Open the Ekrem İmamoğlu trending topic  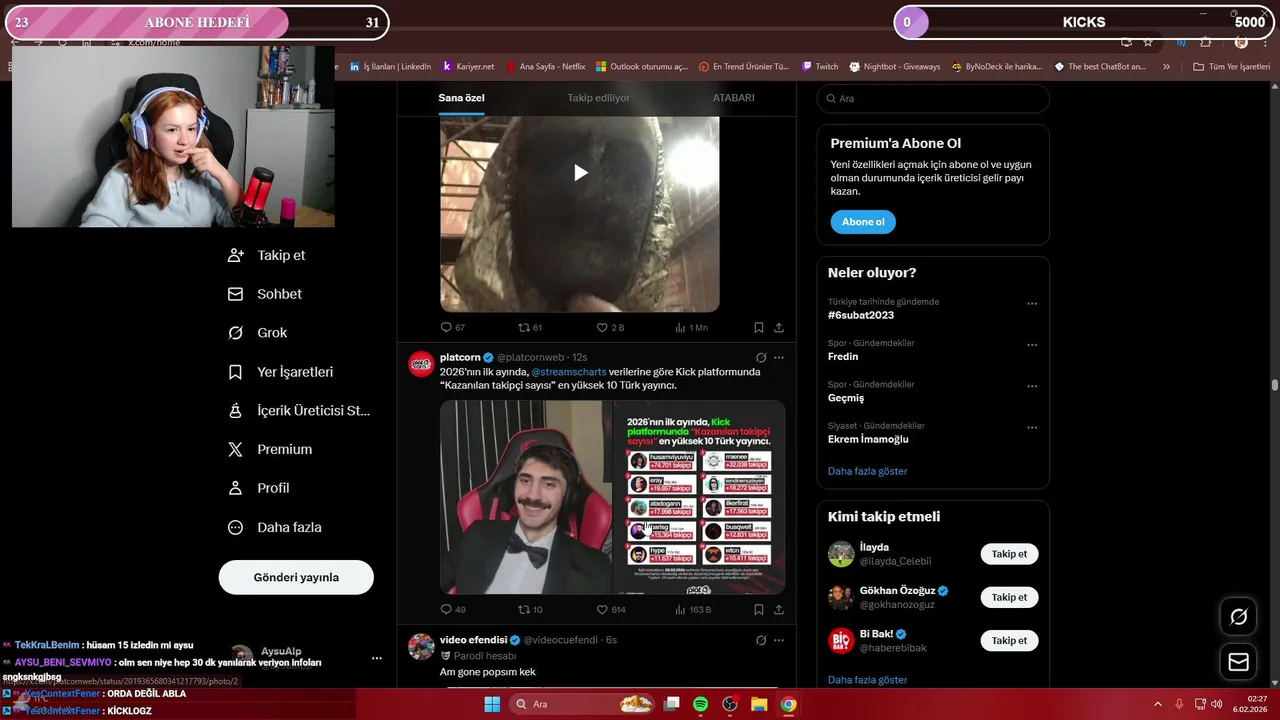[x=868, y=439]
